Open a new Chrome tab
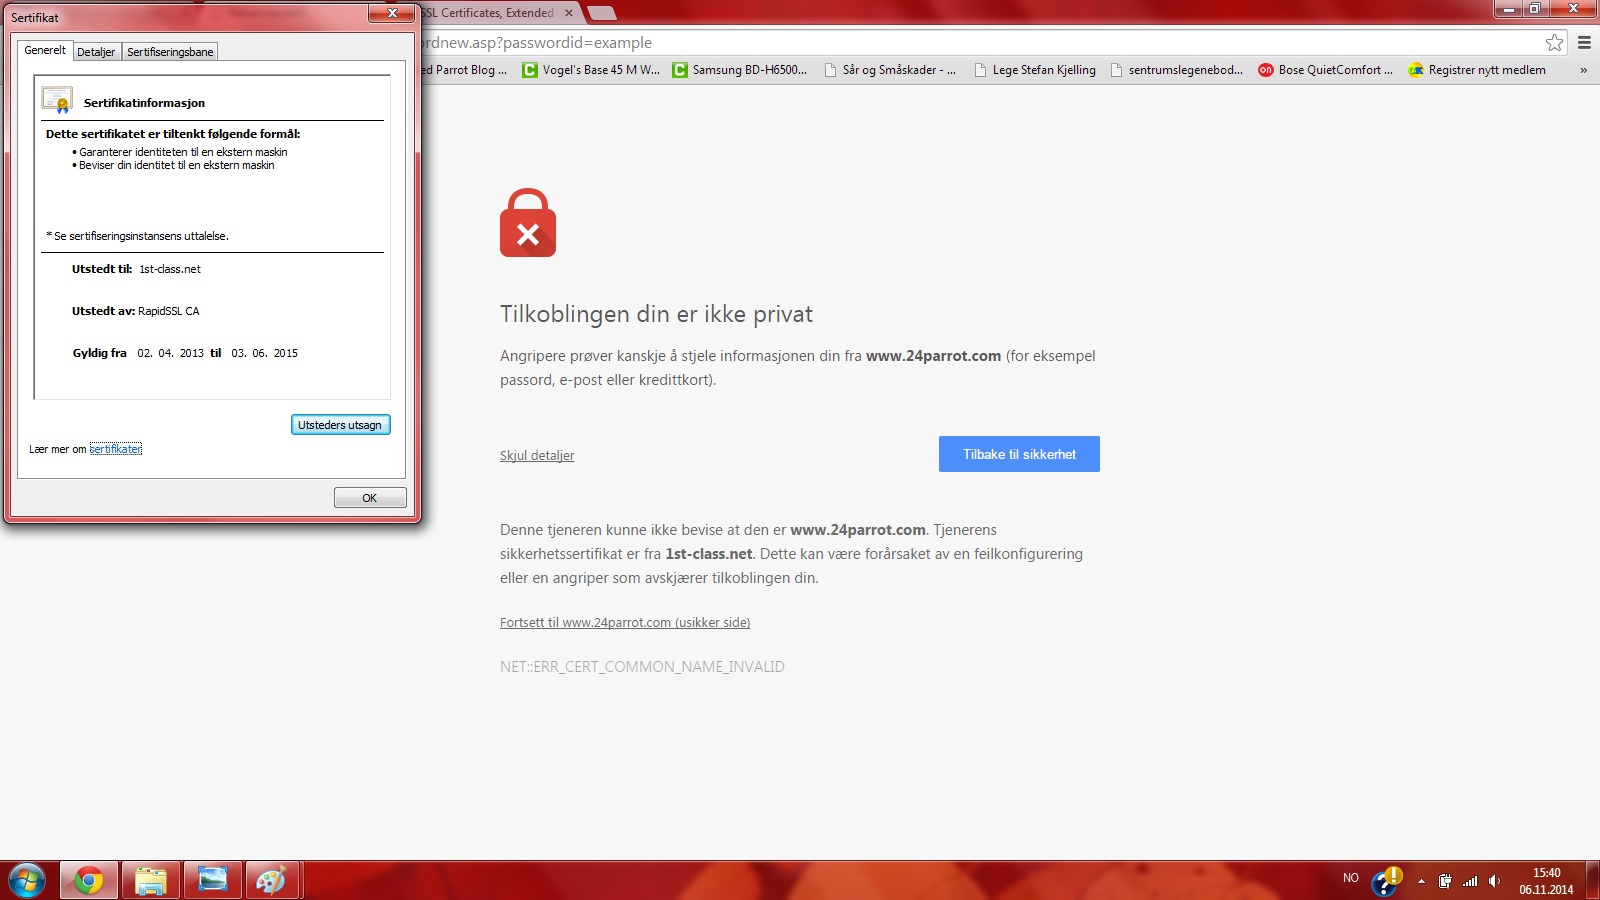1600x900 pixels. pyautogui.click(x=601, y=13)
